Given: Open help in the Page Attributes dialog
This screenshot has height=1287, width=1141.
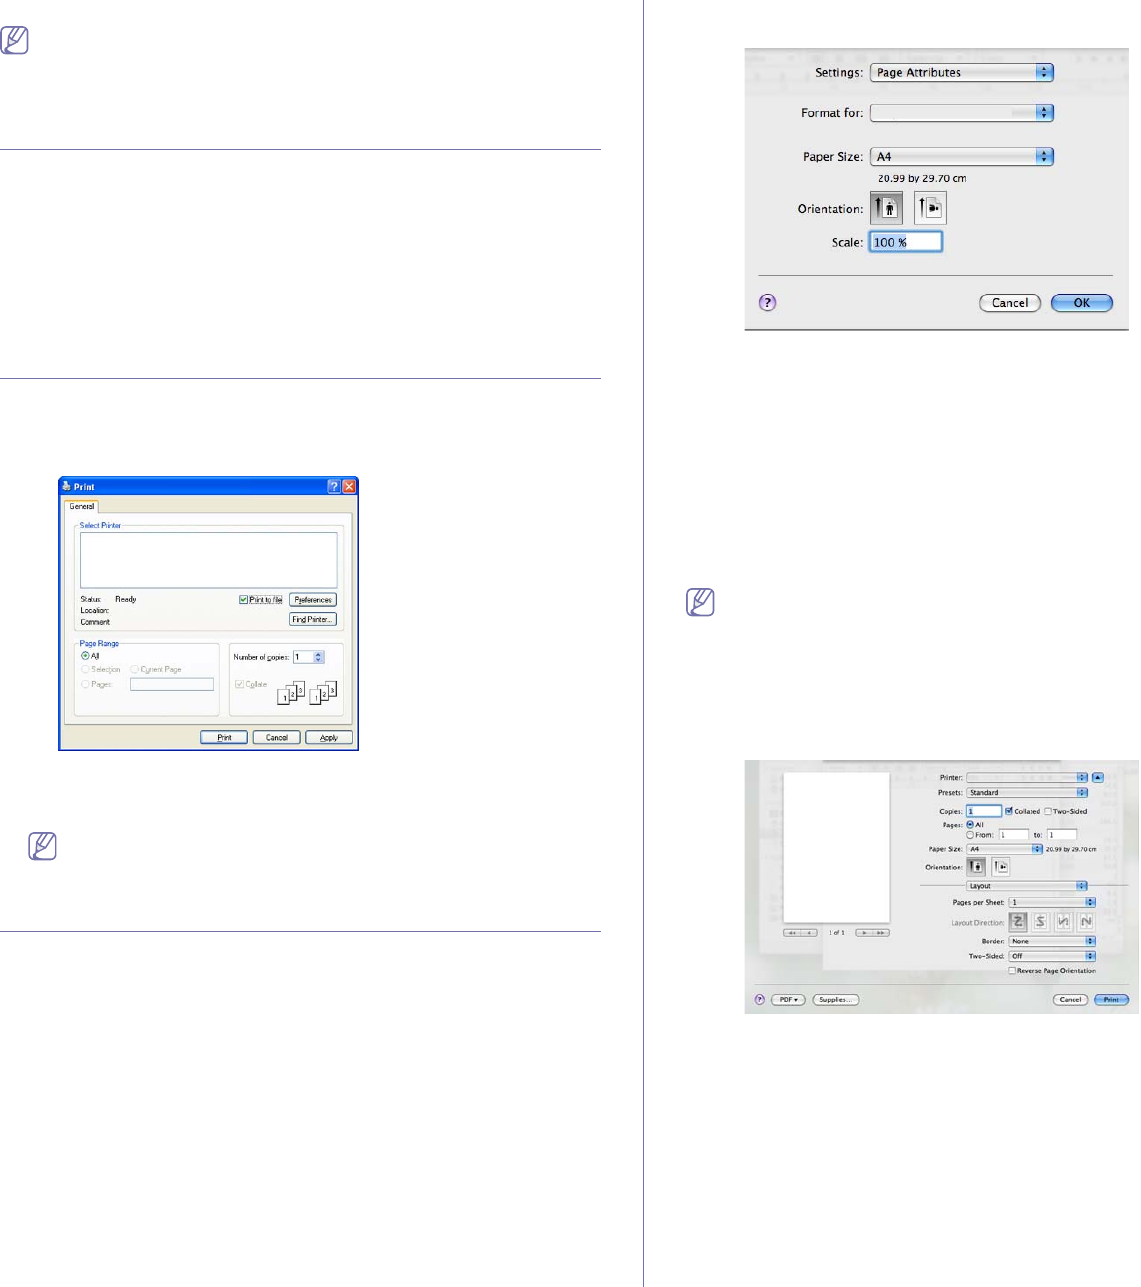Looking at the screenshot, I should click(x=767, y=303).
